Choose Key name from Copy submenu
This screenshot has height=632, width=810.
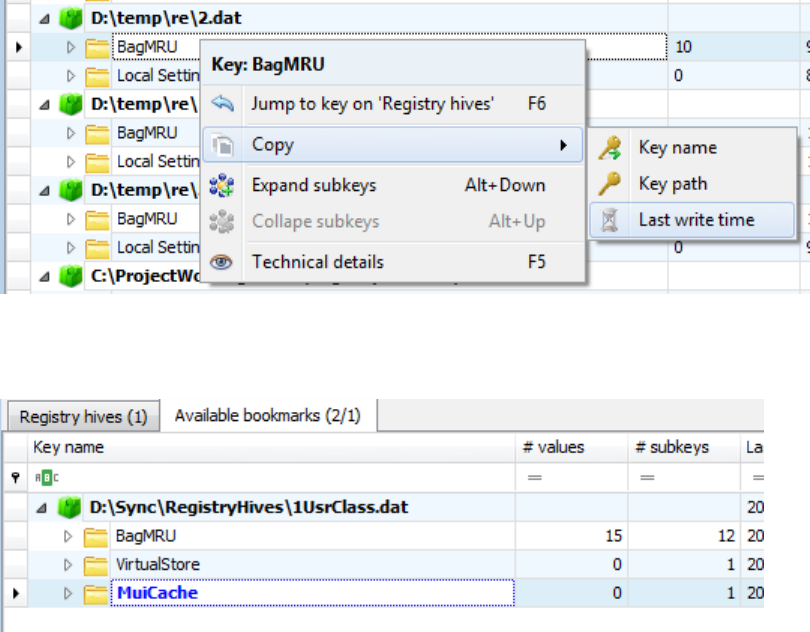(692, 148)
